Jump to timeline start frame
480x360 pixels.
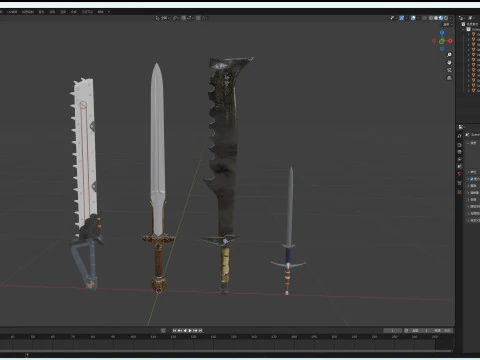click(x=175, y=330)
